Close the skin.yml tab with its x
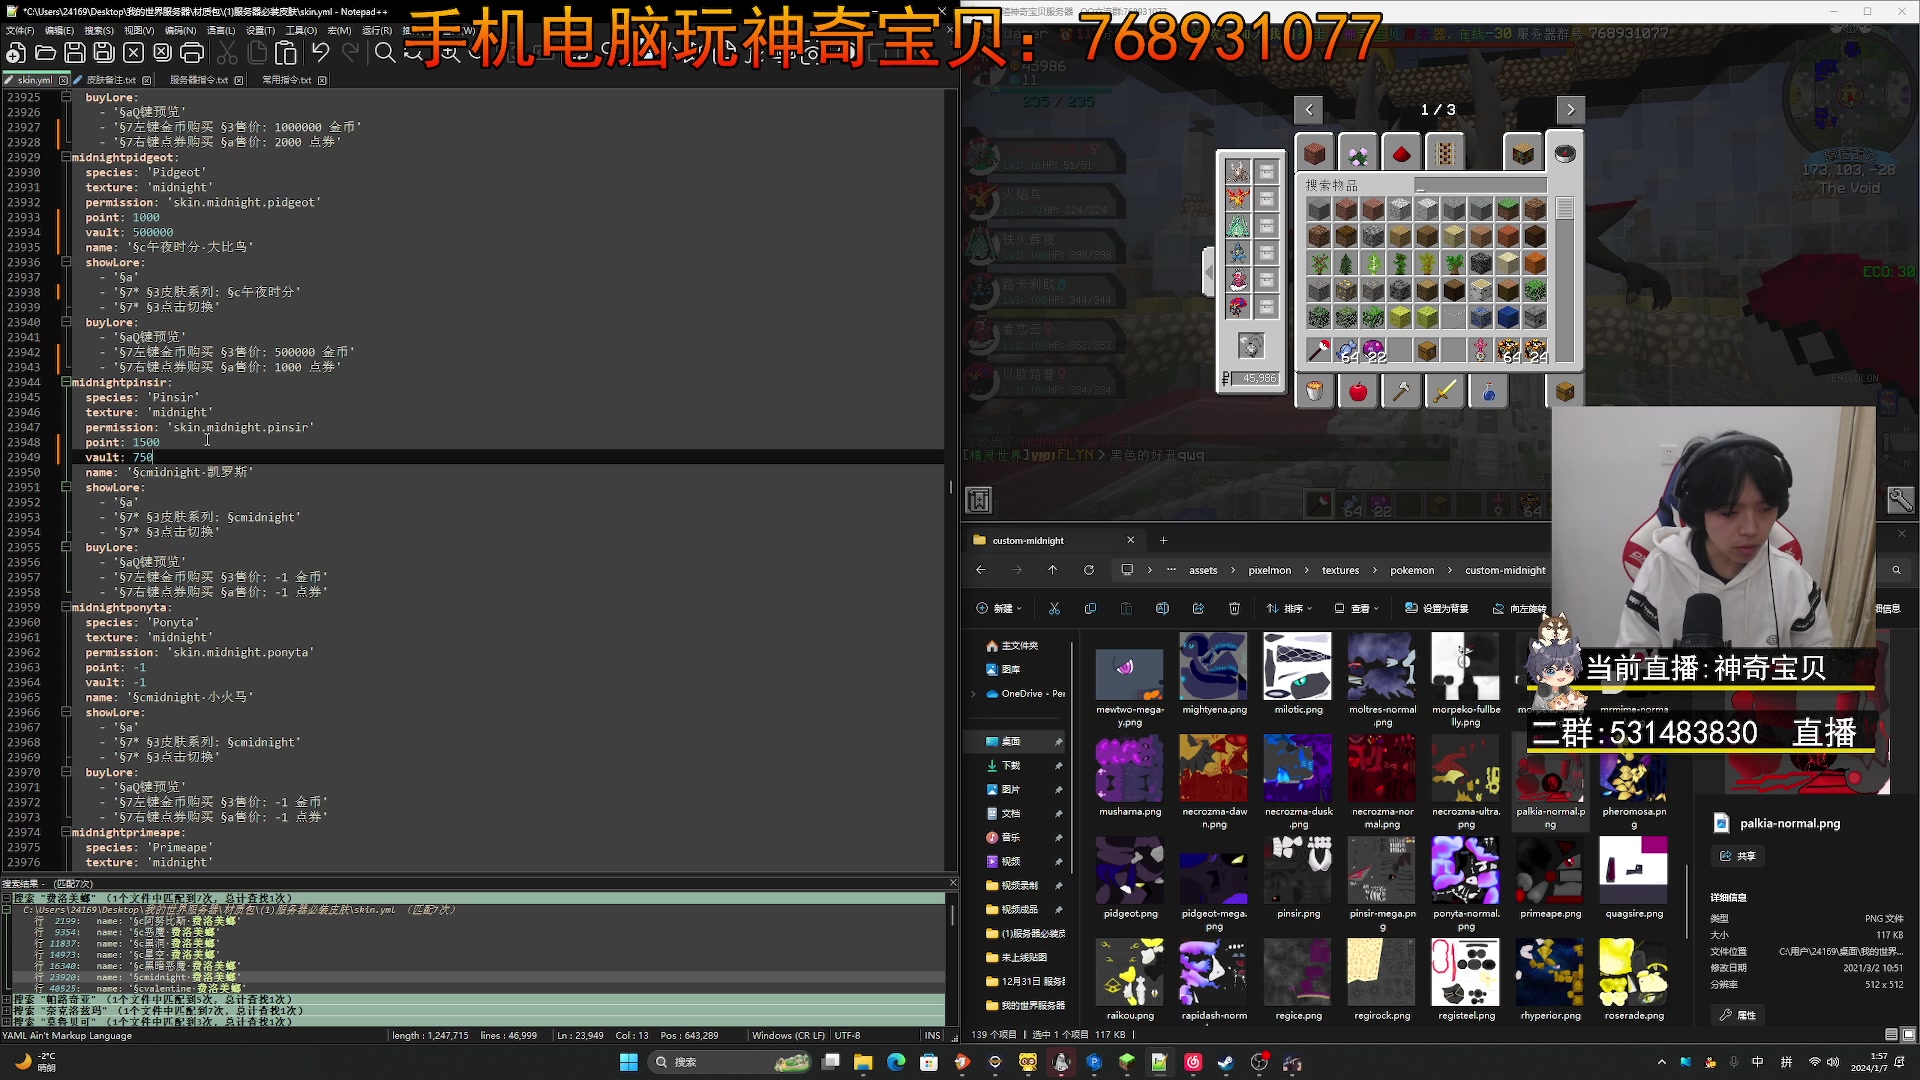 [x=64, y=80]
